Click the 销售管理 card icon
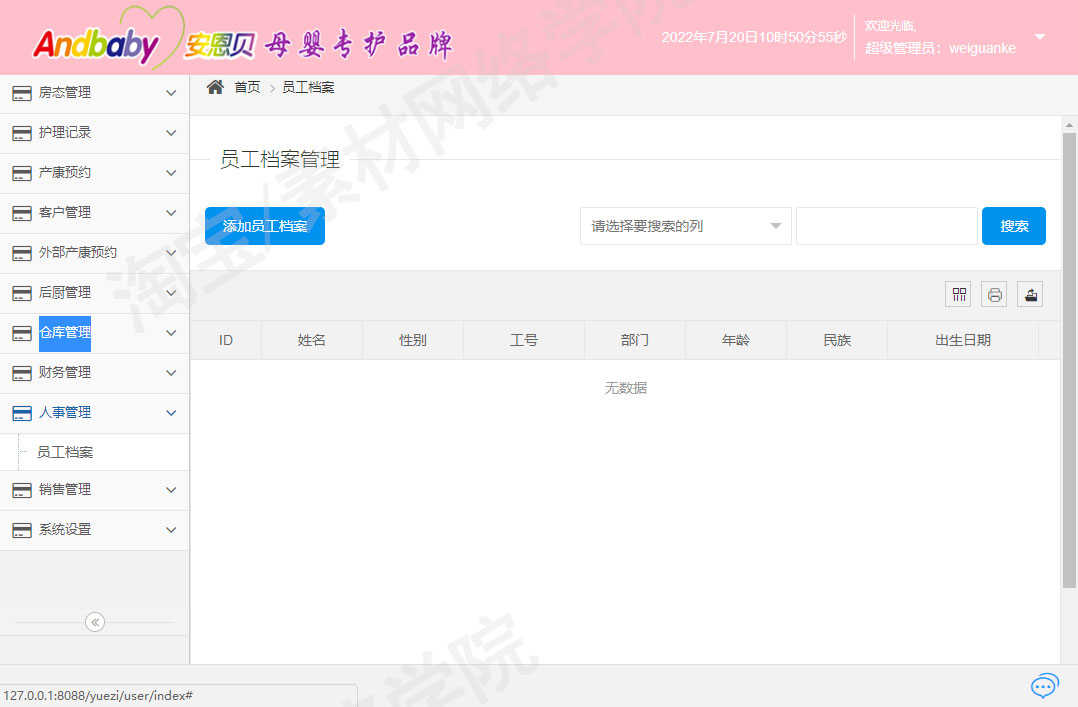The width and height of the screenshot is (1078, 707). pyautogui.click(x=22, y=490)
